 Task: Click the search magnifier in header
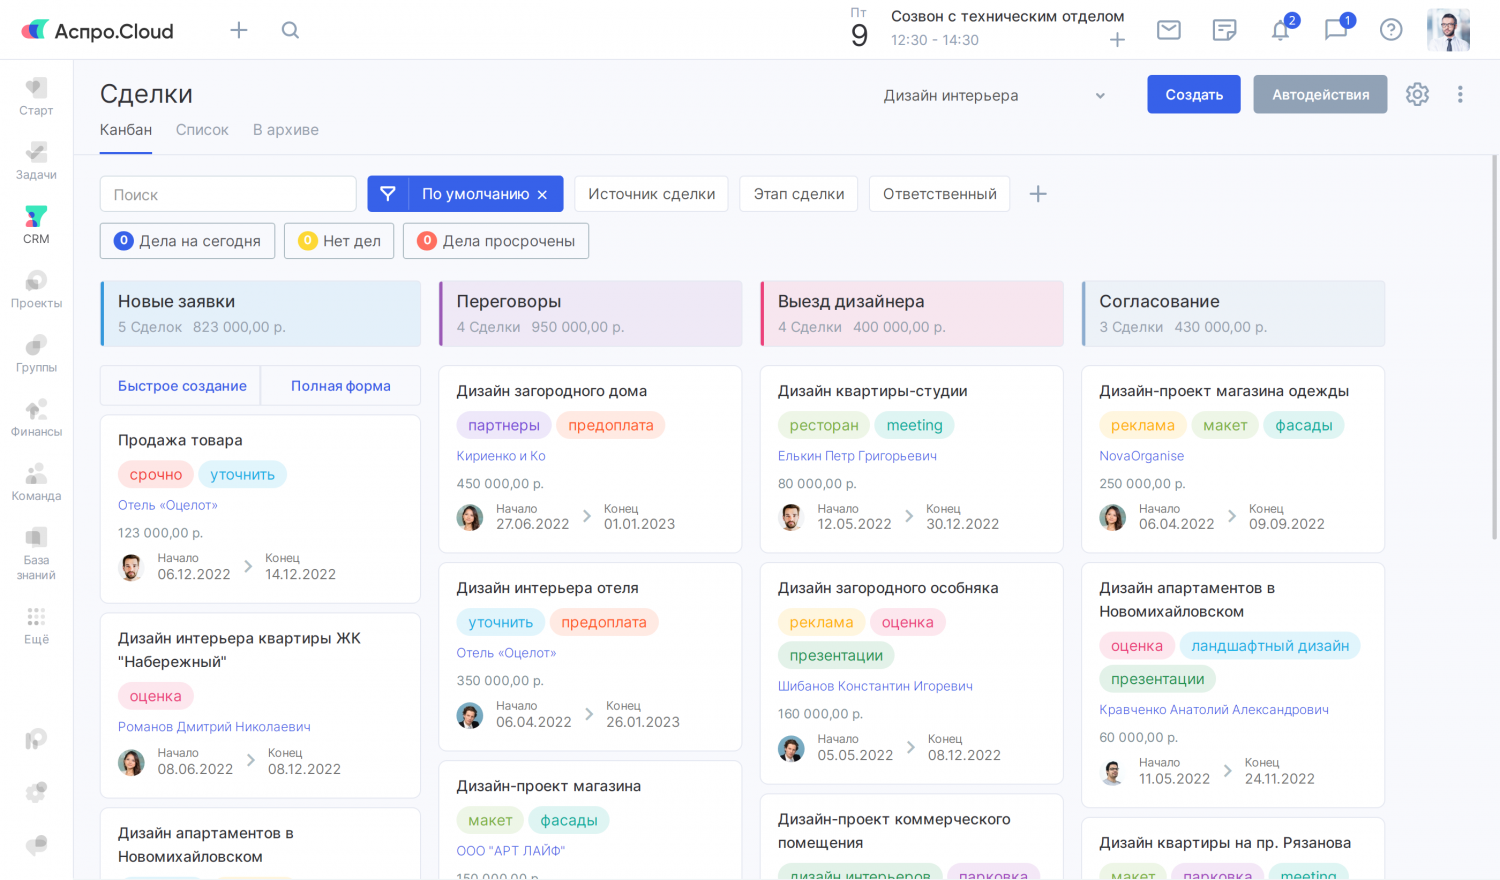(290, 30)
